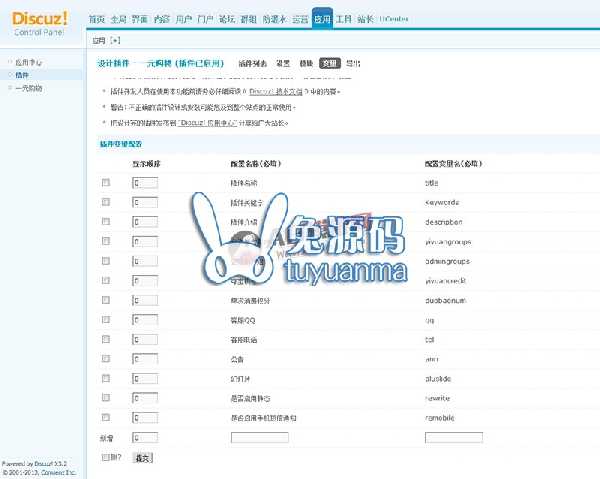Tick the checkbox in the keywords row
This screenshot has width=600, height=479.
[x=106, y=202]
